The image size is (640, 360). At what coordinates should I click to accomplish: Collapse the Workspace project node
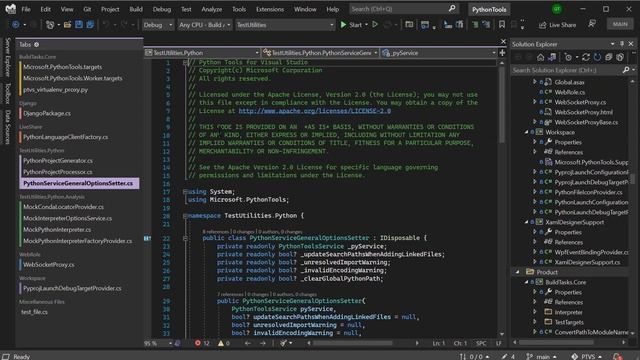click(526, 132)
